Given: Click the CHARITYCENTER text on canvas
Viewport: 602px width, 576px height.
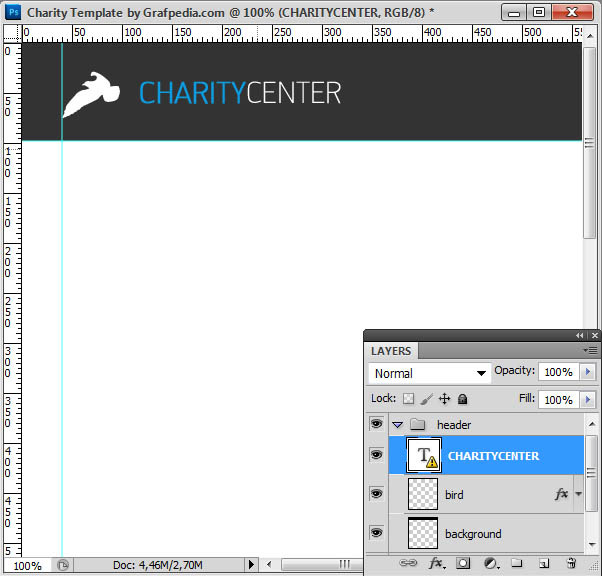Looking at the screenshot, I should 240,93.
